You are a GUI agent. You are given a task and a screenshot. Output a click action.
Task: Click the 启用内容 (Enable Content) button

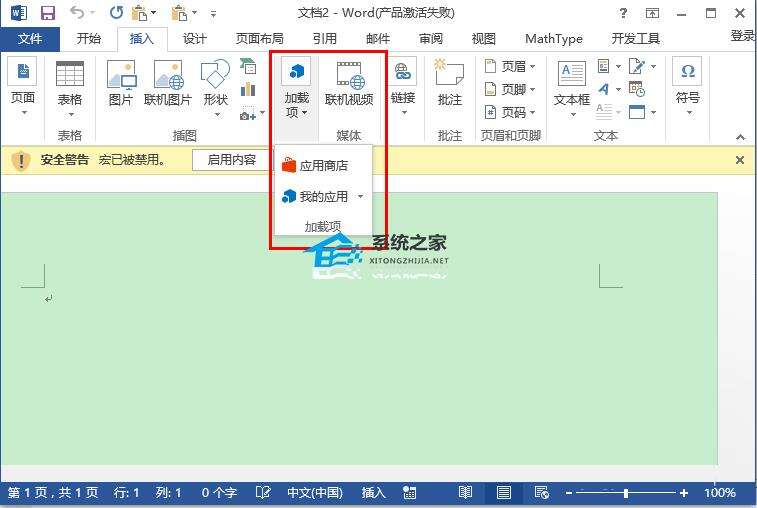(x=232, y=160)
